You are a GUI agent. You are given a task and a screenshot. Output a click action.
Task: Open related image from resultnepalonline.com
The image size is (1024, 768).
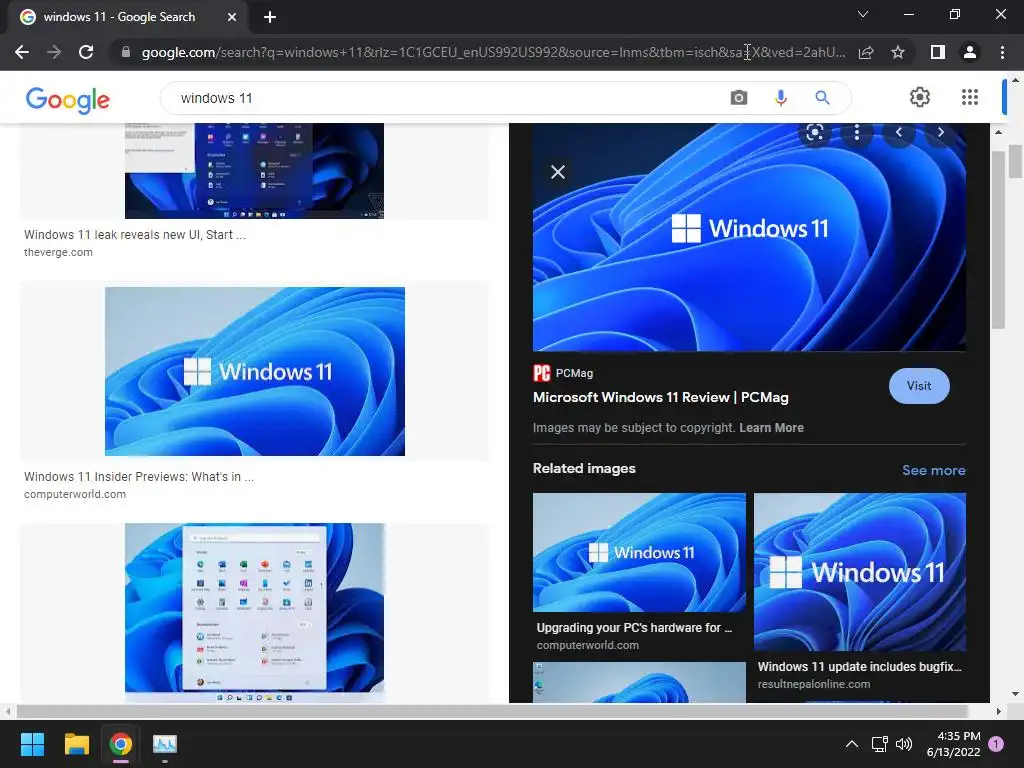coord(859,571)
